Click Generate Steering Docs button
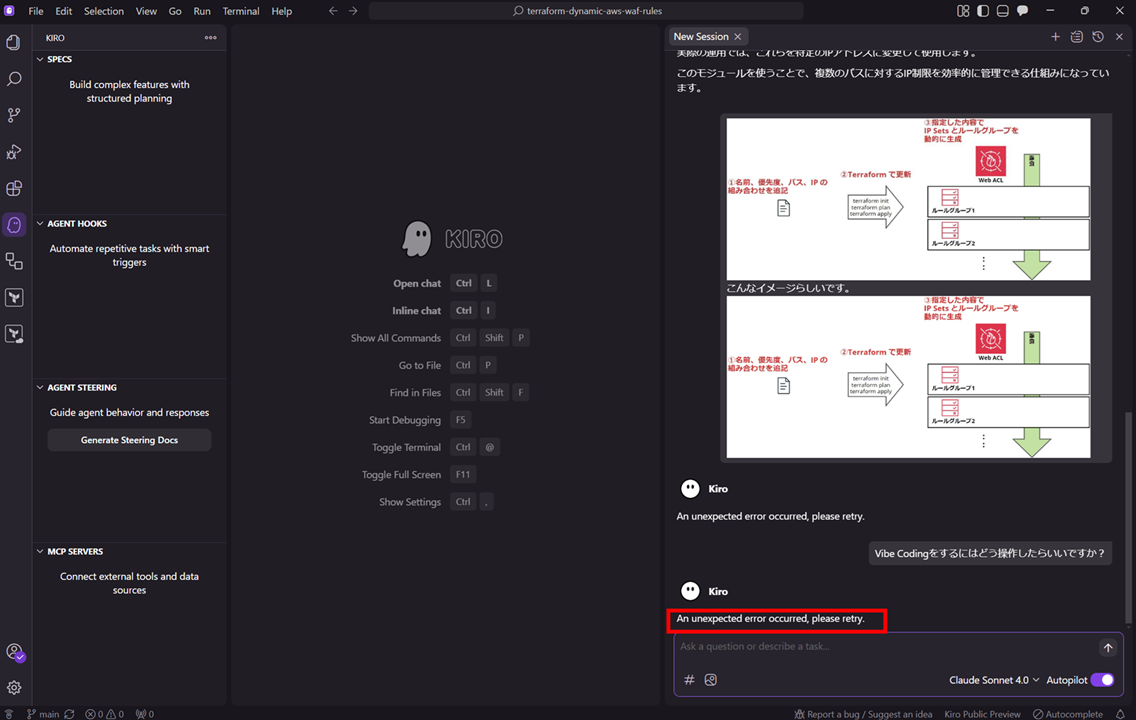The image size is (1136, 720). (129, 440)
